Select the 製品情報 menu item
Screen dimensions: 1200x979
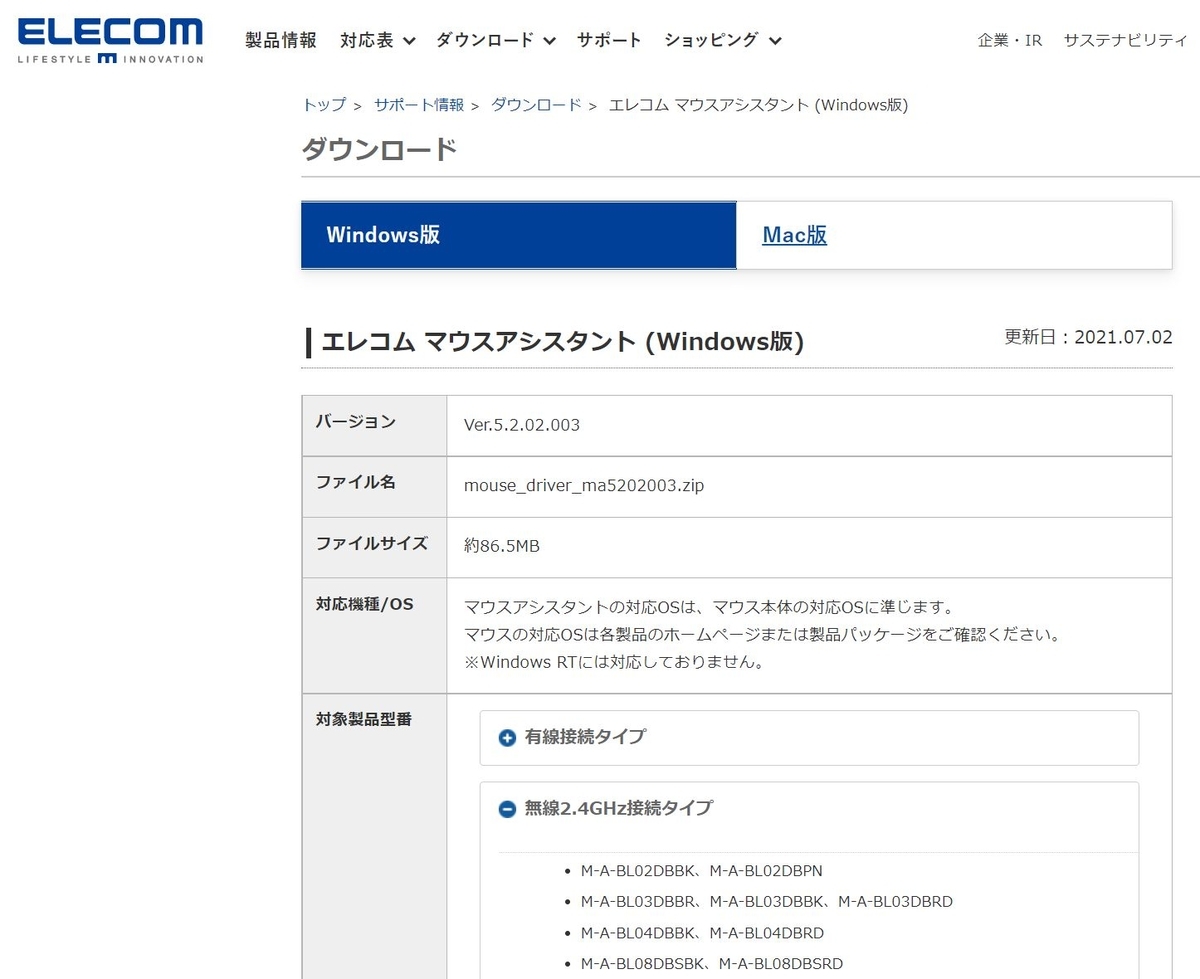tap(279, 40)
